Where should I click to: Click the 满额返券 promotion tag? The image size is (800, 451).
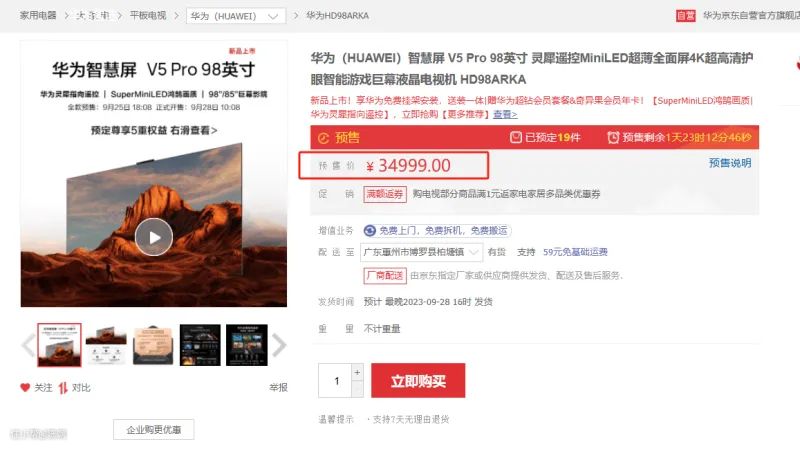pyautogui.click(x=385, y=194)
